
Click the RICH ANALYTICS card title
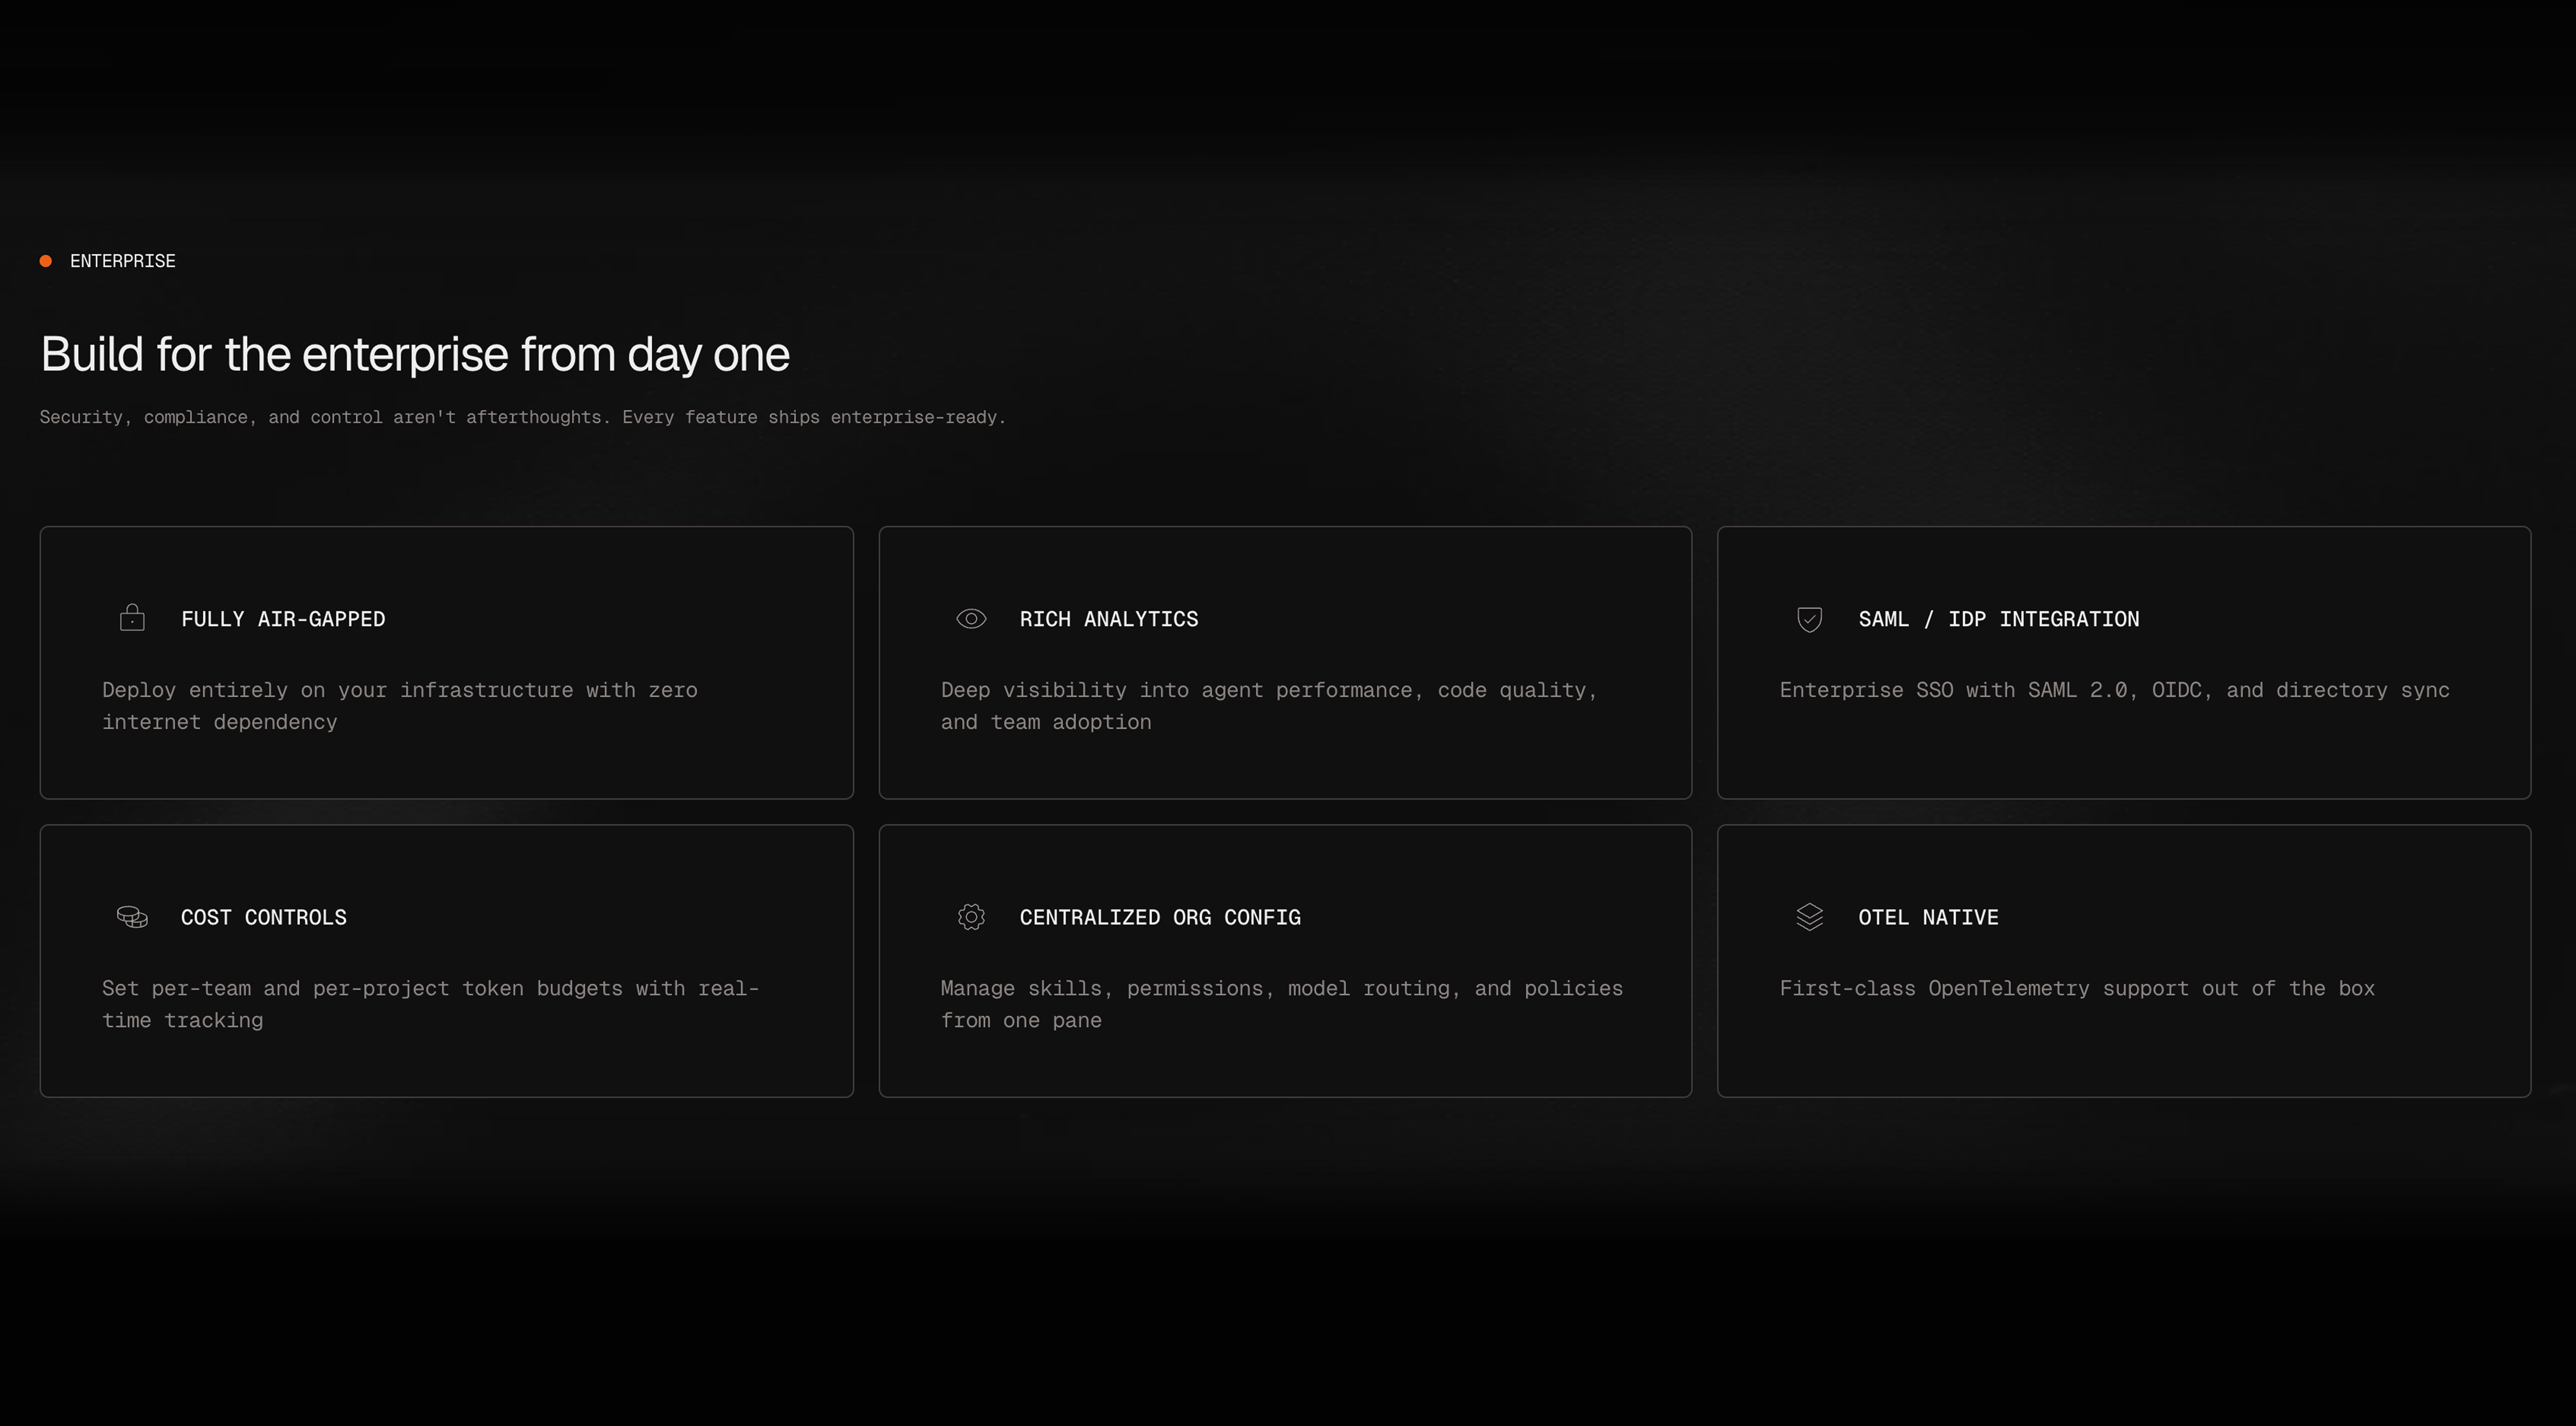tap(1109, 619)
